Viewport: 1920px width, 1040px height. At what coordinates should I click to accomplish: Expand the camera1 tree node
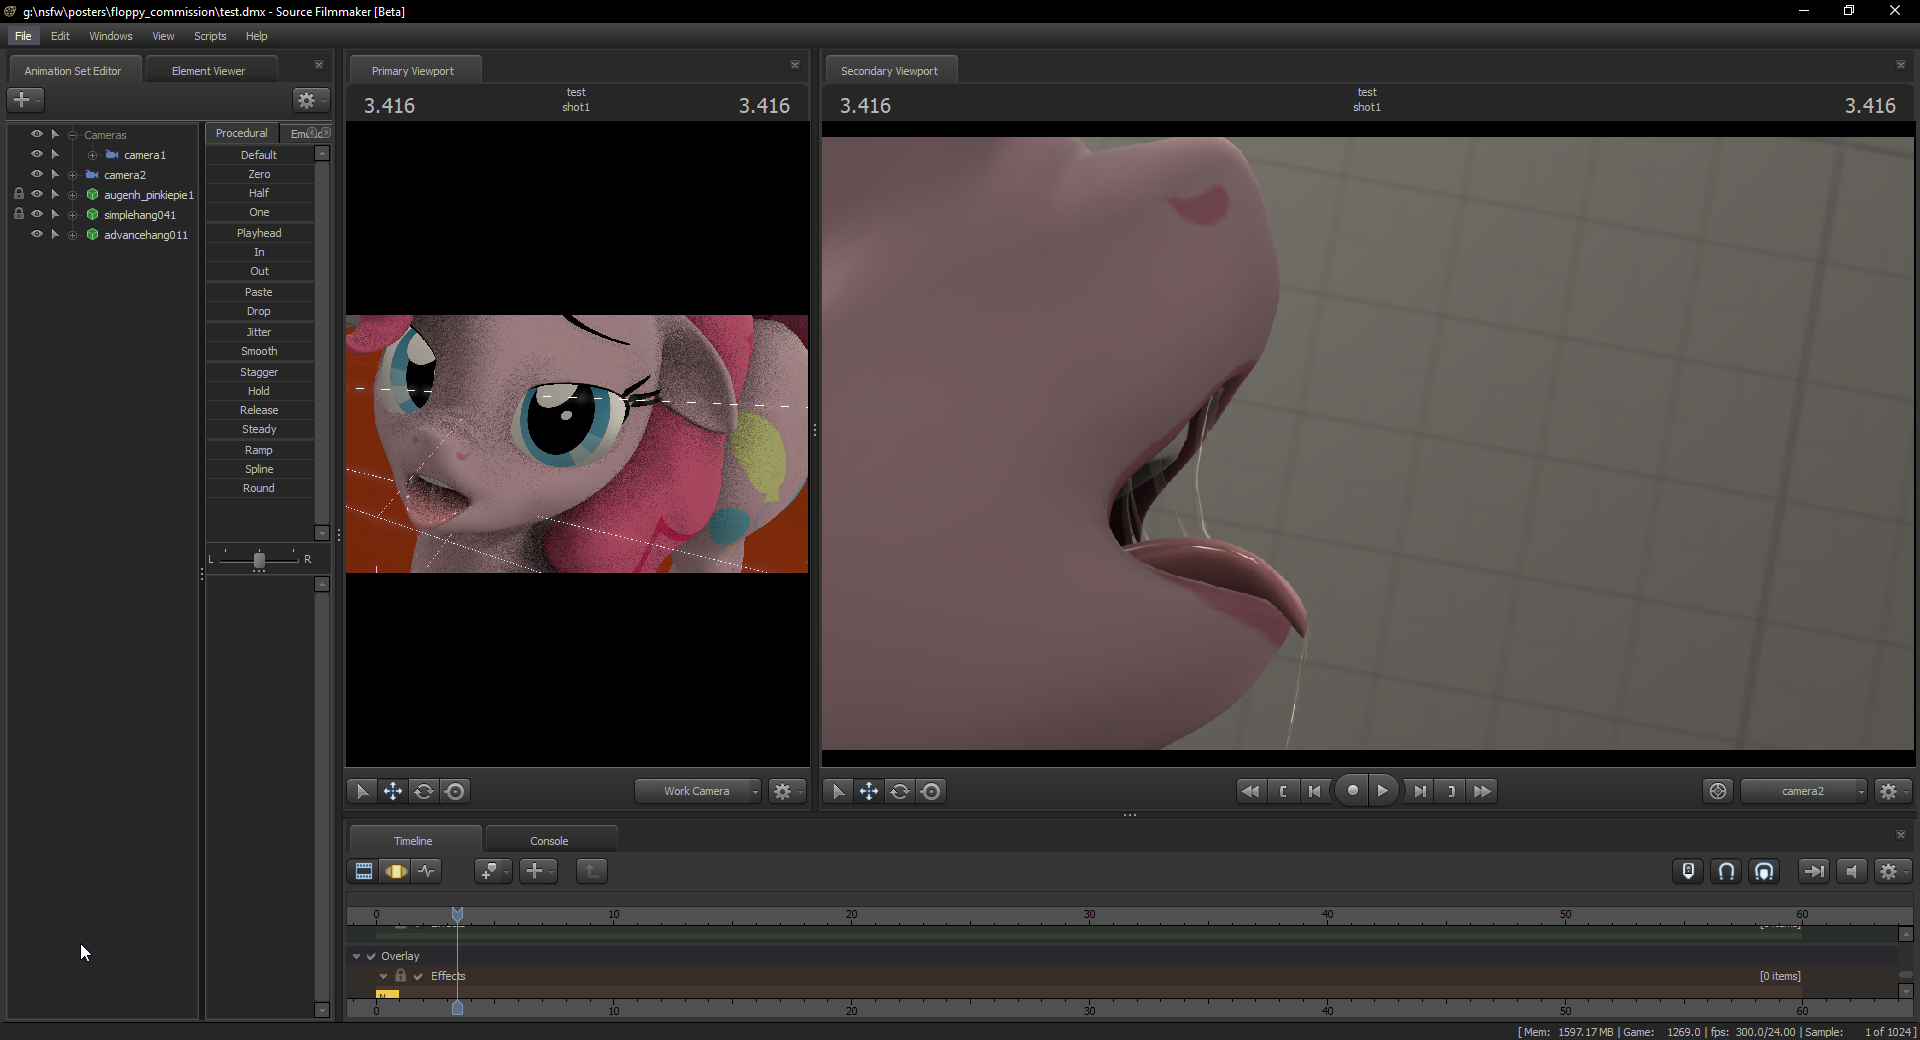click(x=92, y=155)
